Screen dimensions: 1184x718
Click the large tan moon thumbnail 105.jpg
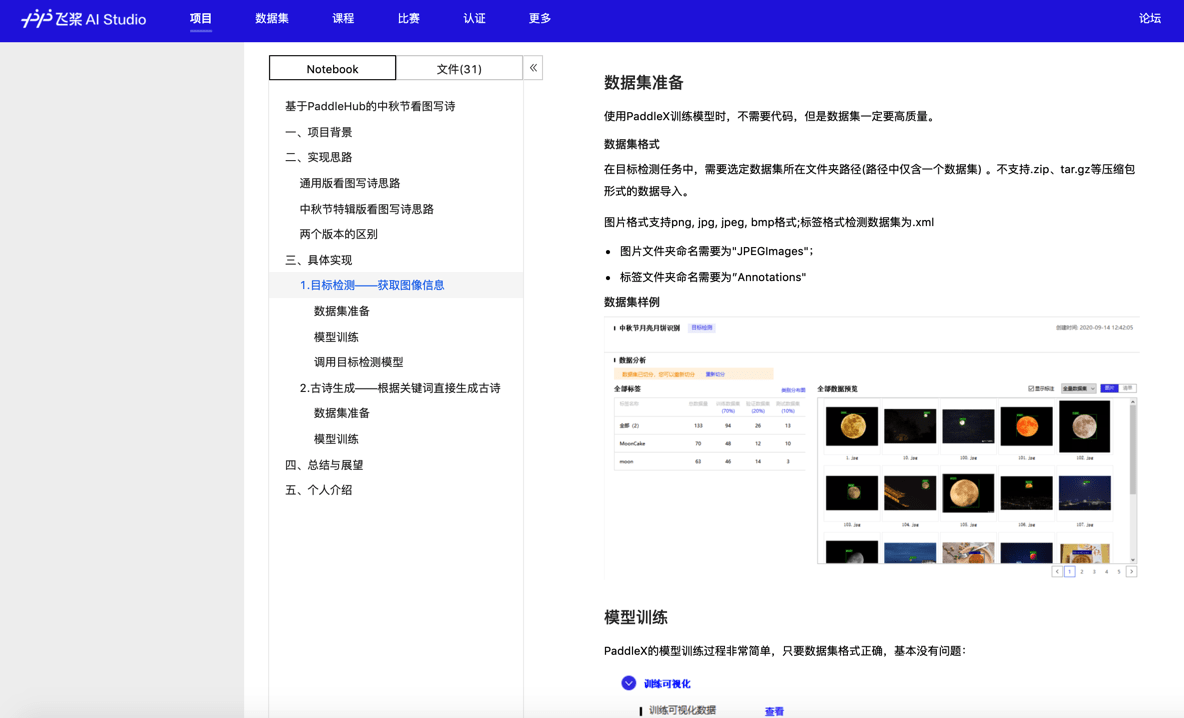click(x=968, y=494)
